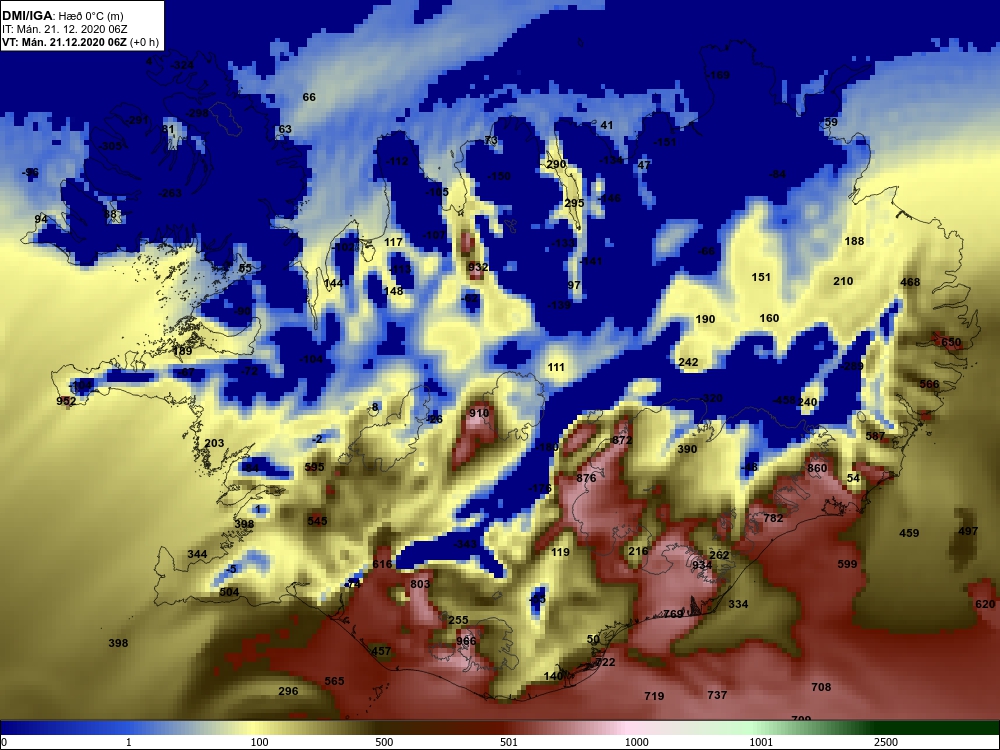Click the '500' label under the color scale
This screenshot has width=1000, height=750.
coord(384,742)
